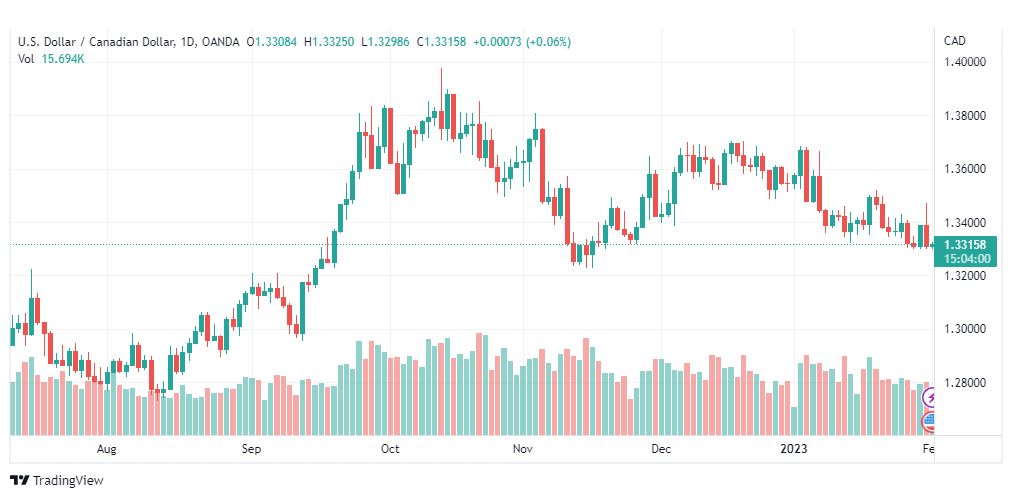
Task: Click the 1.40000 price axis label
Action: click(965, 62)
